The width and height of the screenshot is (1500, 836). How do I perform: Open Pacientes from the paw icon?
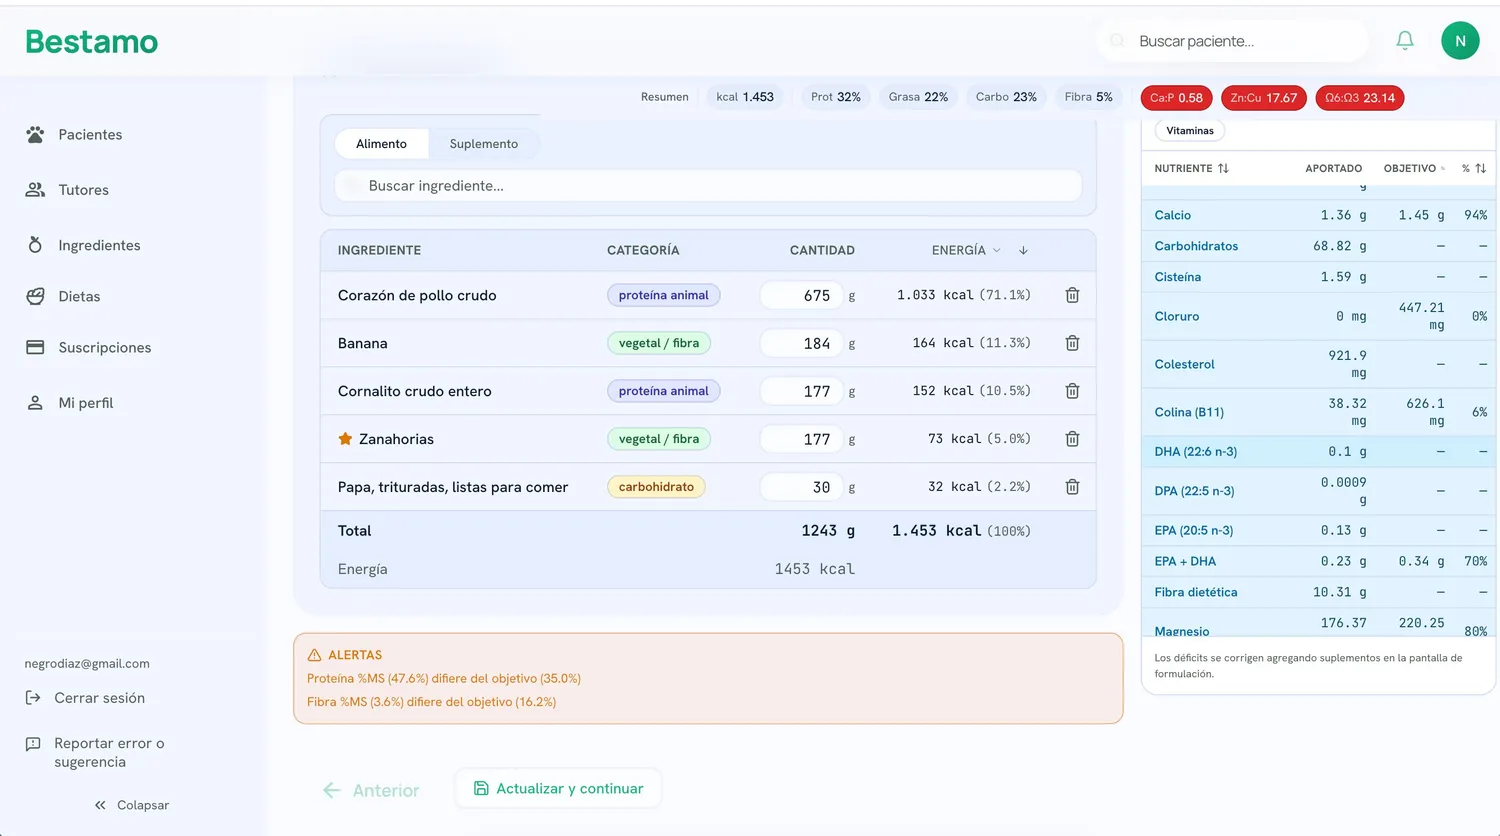click(x=35, y=134)
